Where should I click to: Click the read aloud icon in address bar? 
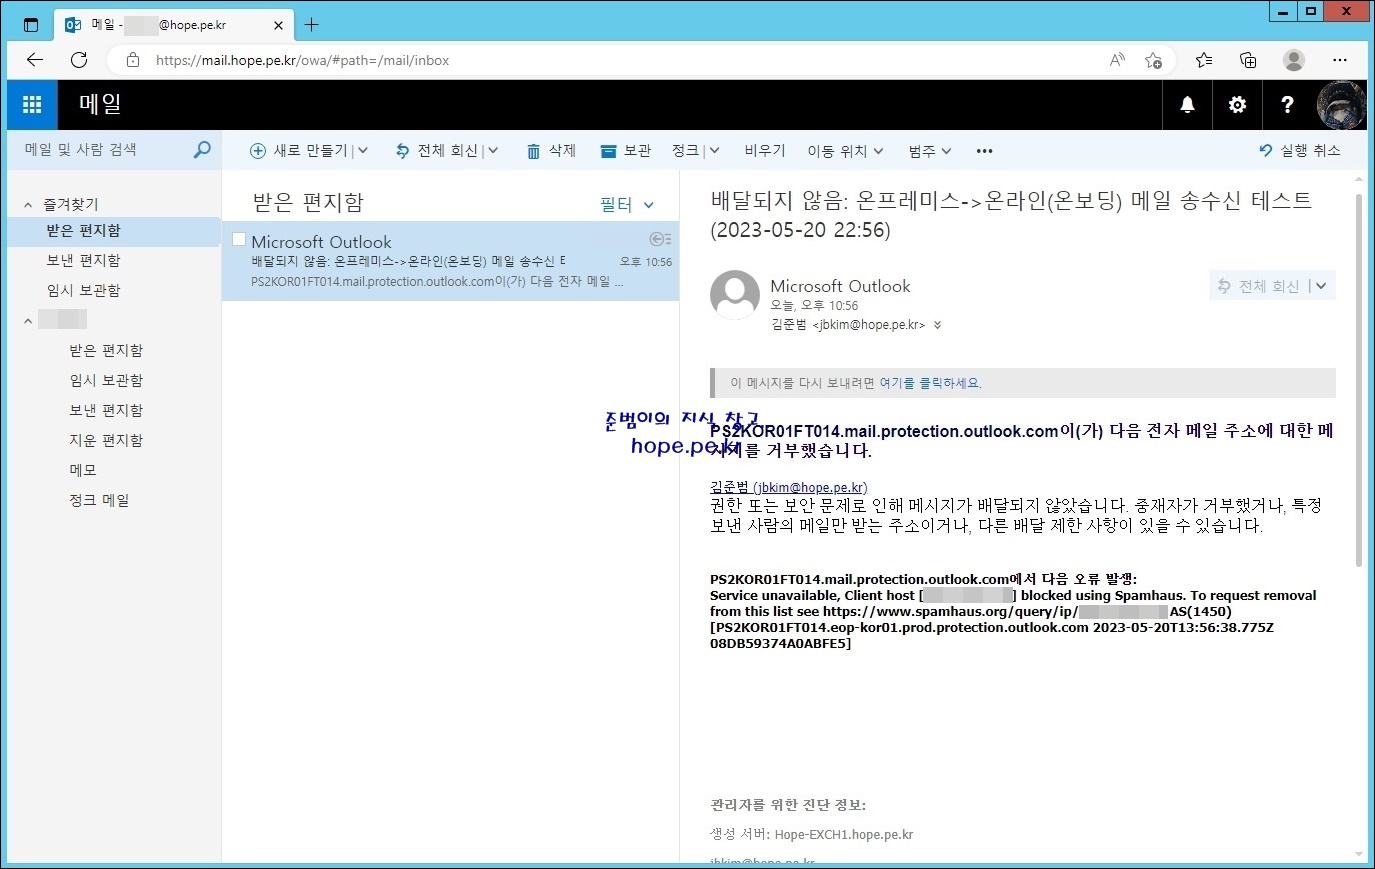[1117, 60]
